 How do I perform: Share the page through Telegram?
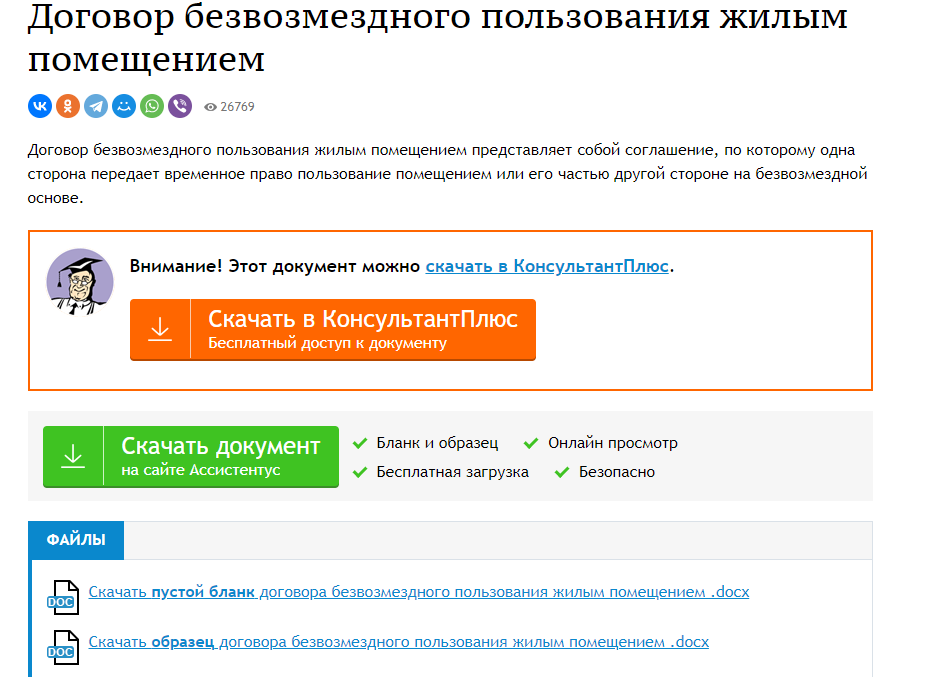[96, 106]
